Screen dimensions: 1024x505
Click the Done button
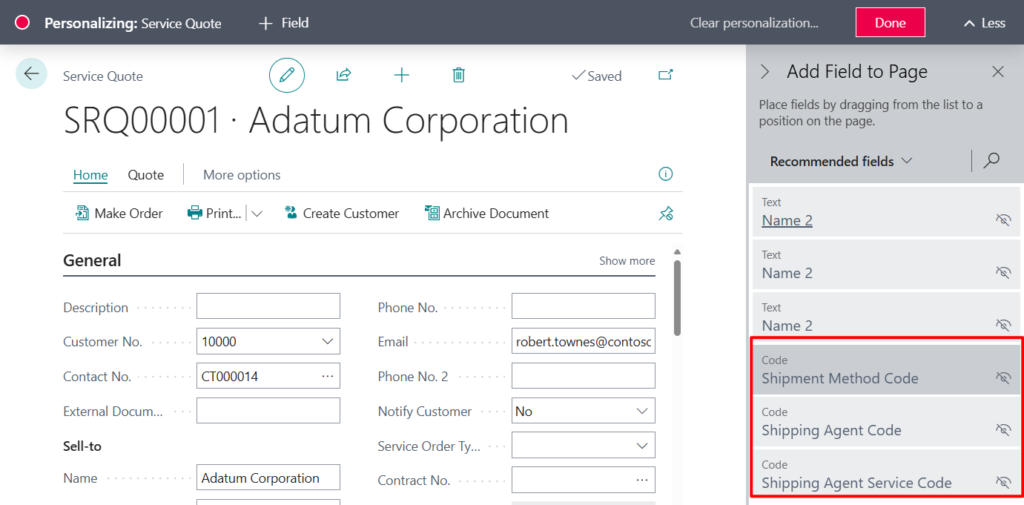click(889, 23)
